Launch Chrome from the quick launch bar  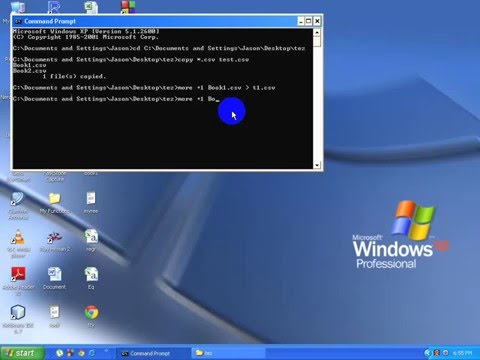(81, 353)
